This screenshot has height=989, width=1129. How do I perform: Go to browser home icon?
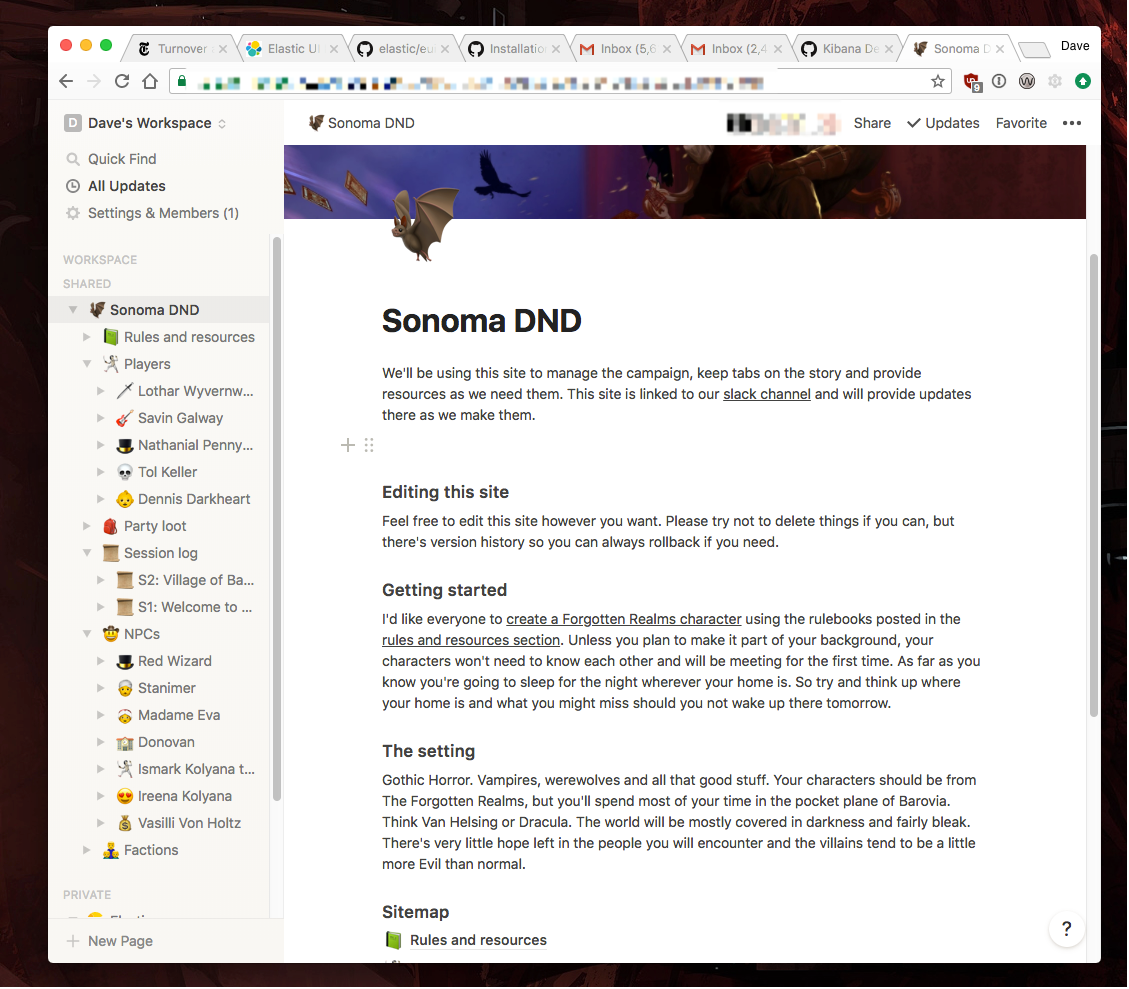pos(150,81)
